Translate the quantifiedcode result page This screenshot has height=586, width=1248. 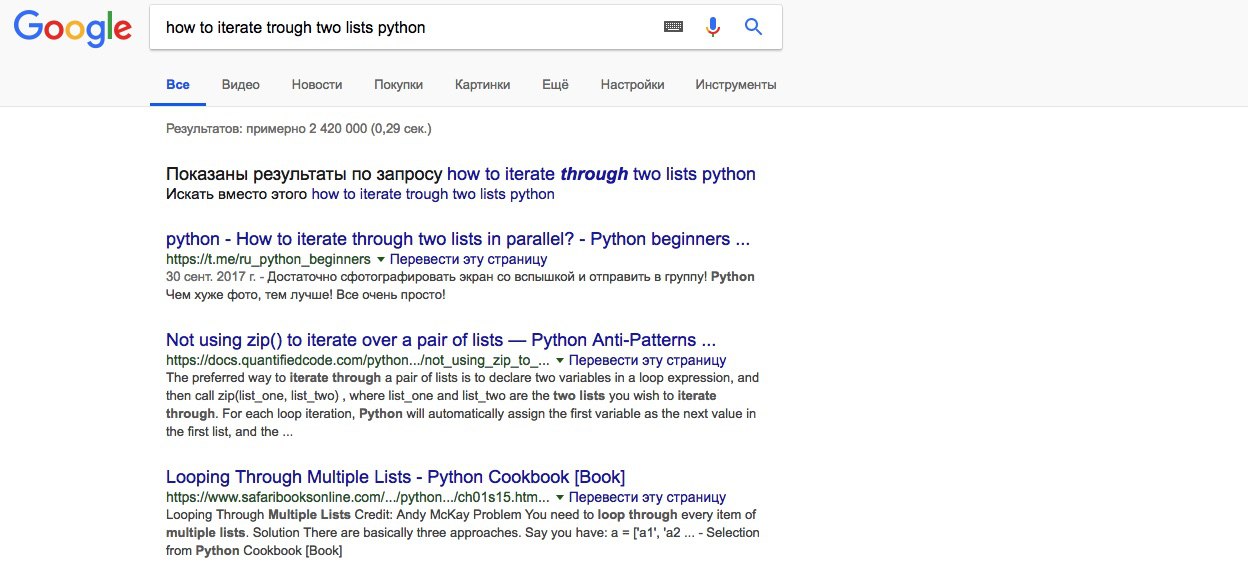coord(647,360)
